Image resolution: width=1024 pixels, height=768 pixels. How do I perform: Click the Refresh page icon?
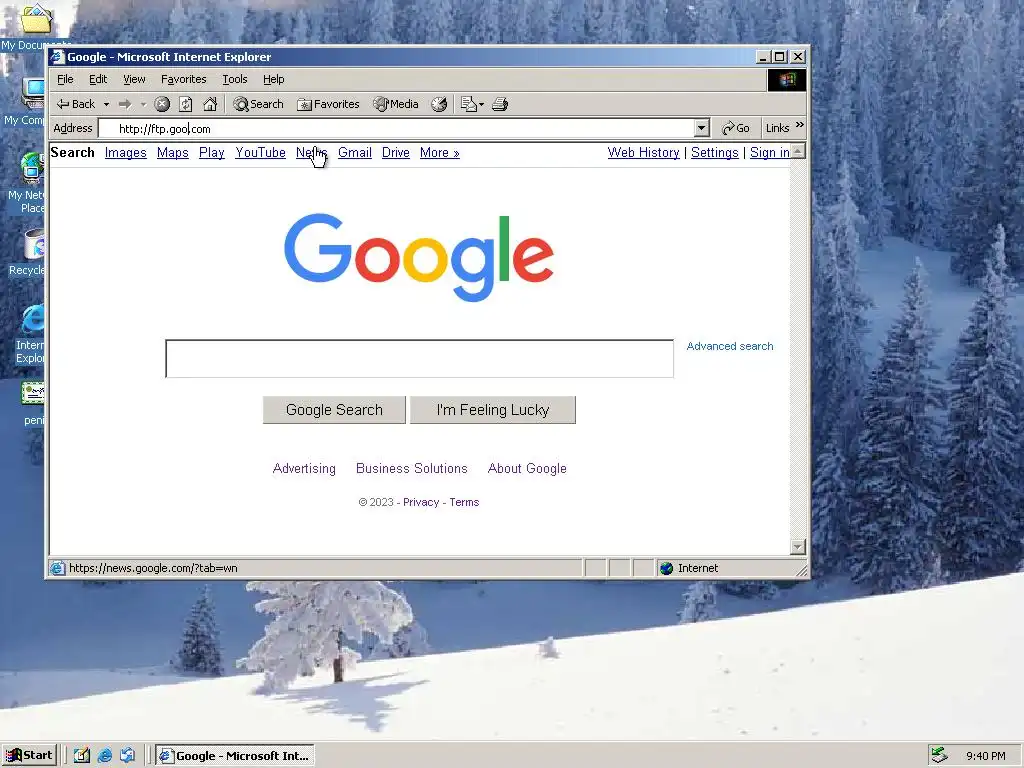point(186,104)
